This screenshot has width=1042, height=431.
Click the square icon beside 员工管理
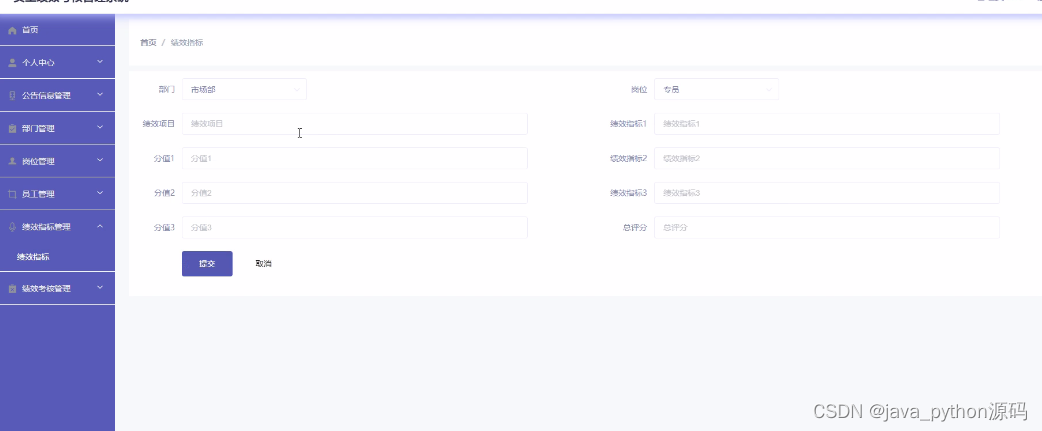pos(12,195)
